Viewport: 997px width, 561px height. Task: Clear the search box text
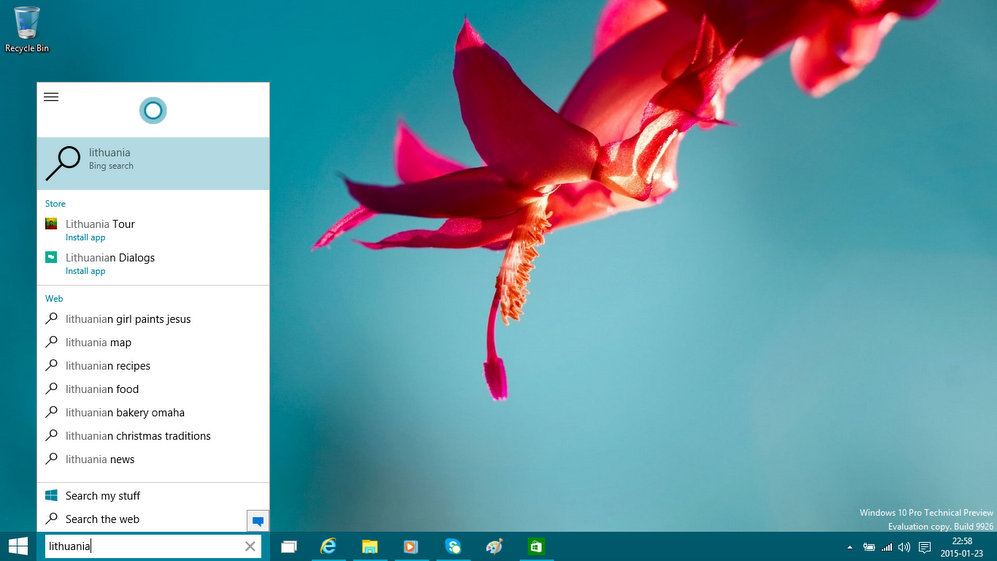point(250,546)
